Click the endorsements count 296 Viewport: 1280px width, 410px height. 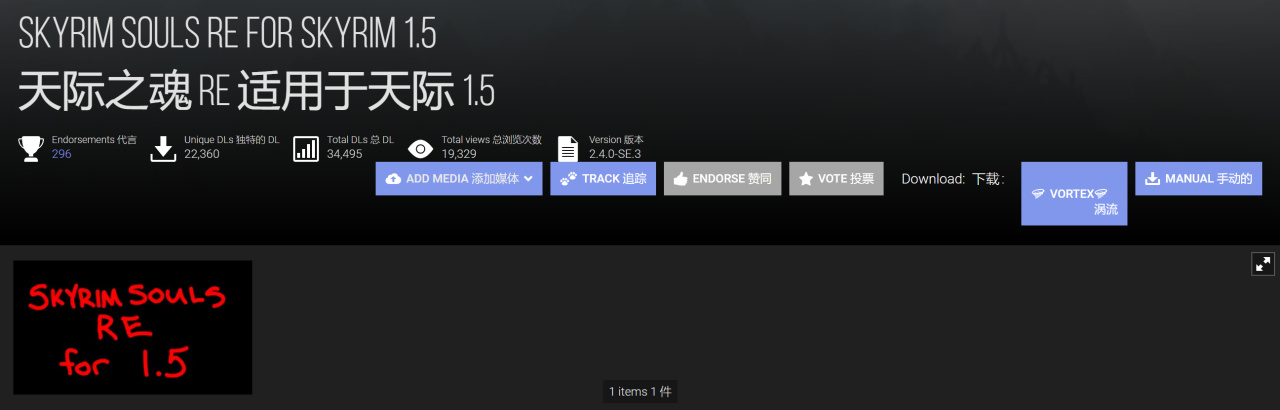[x=62, y=154]
